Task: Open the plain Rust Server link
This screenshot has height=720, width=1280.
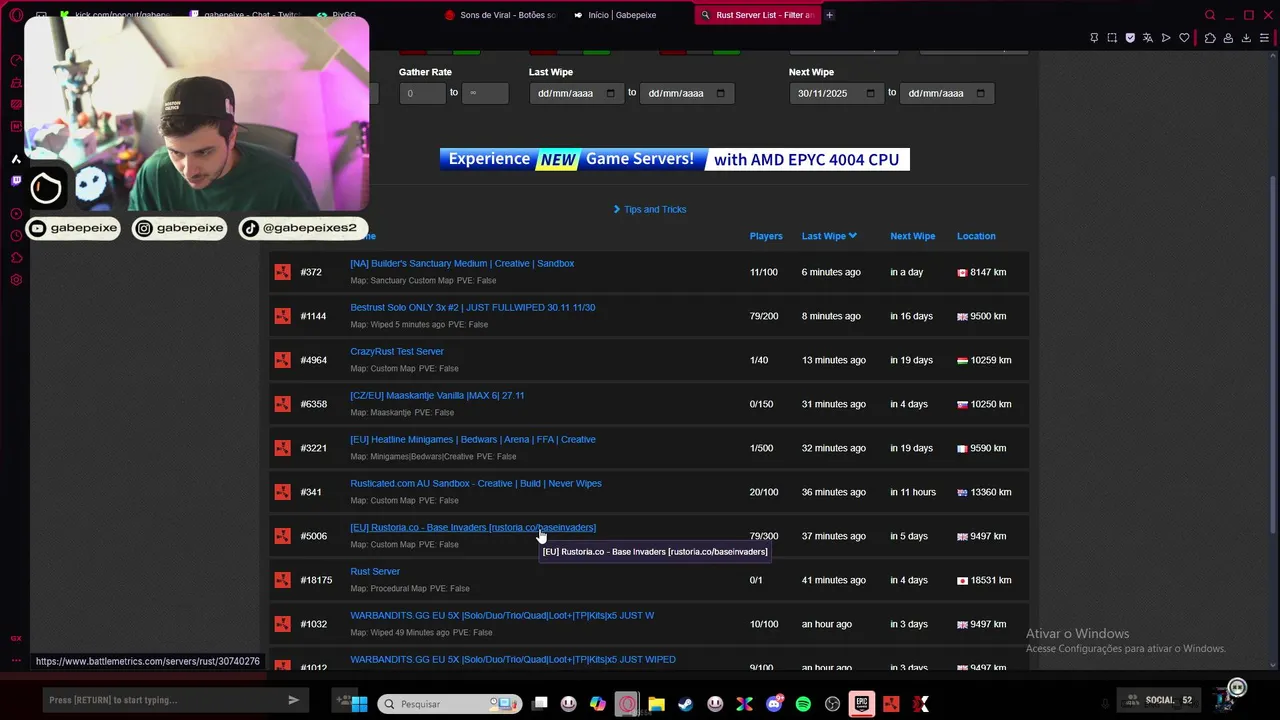Action: pos(375,572)
